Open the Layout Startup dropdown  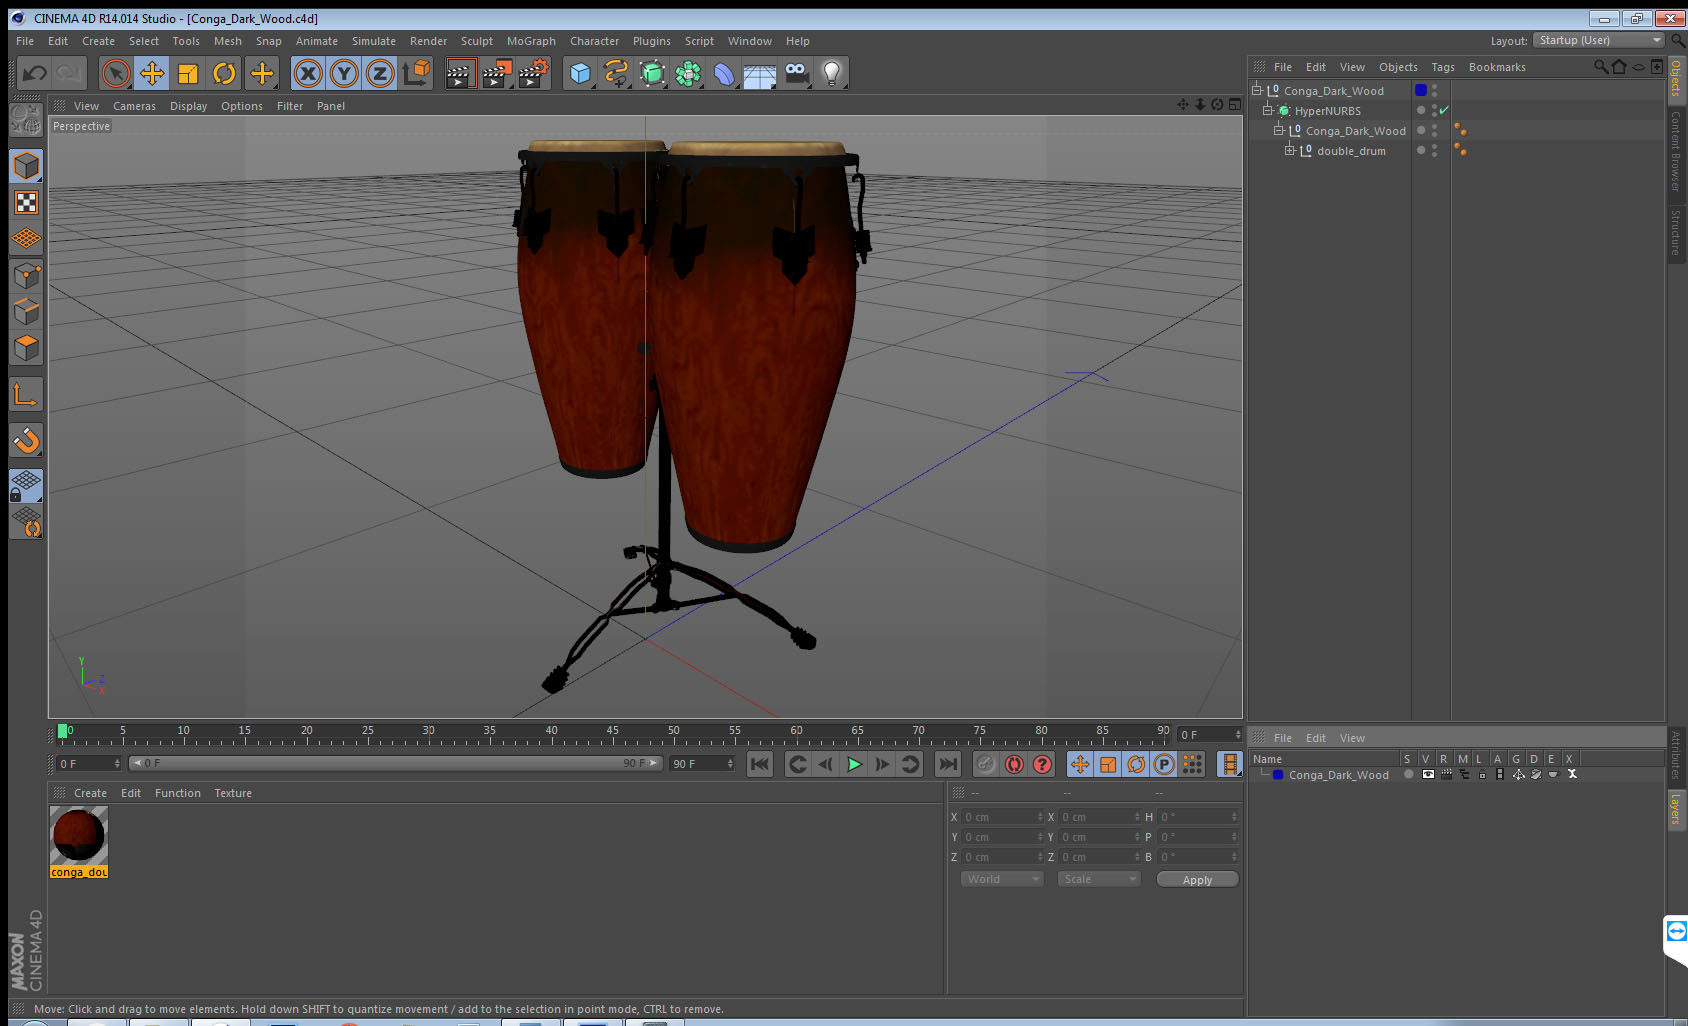click(x=1599, y=40)
